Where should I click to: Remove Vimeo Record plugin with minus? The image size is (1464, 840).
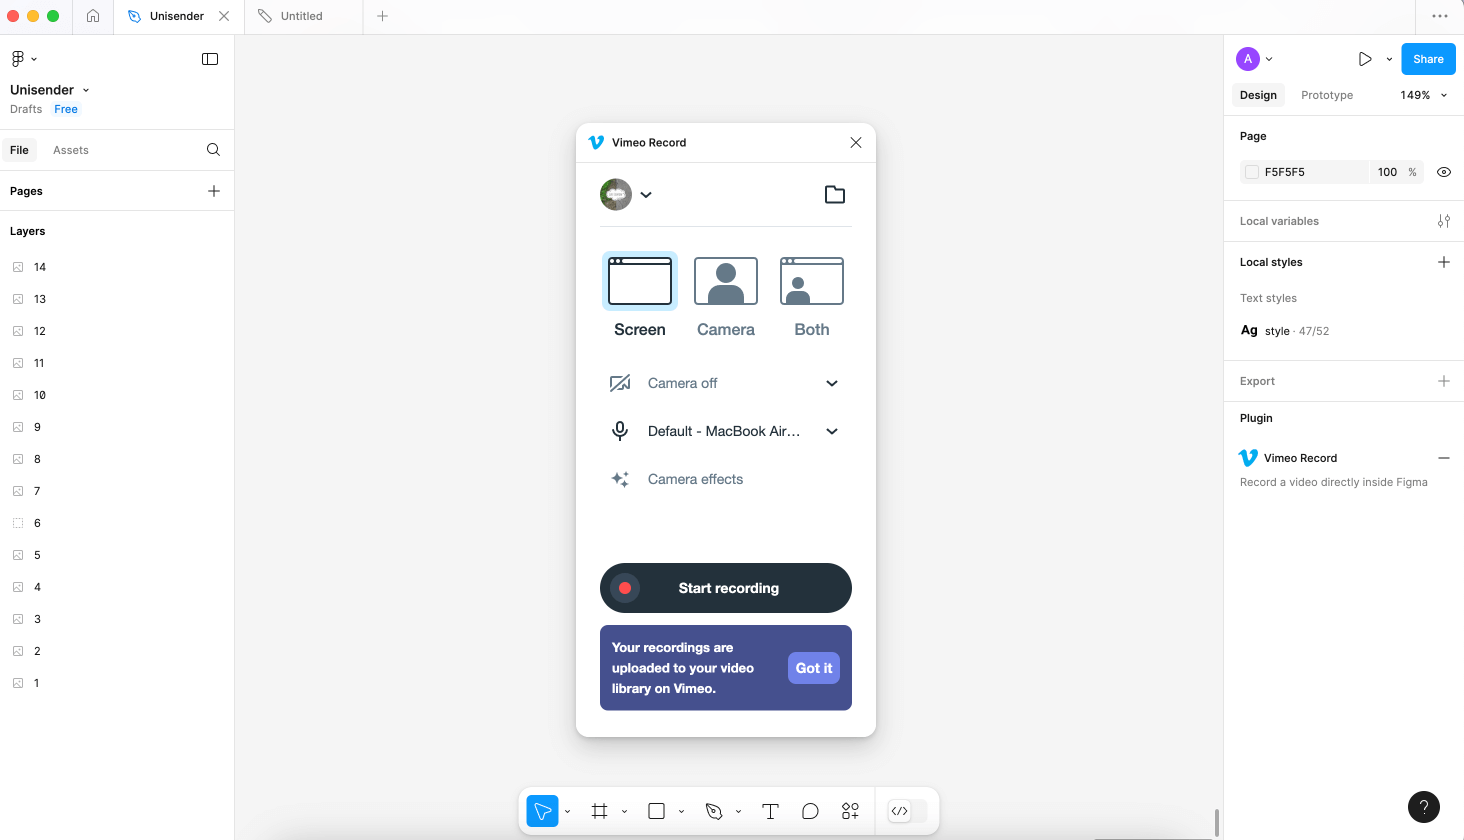[x=1444, y=458]
